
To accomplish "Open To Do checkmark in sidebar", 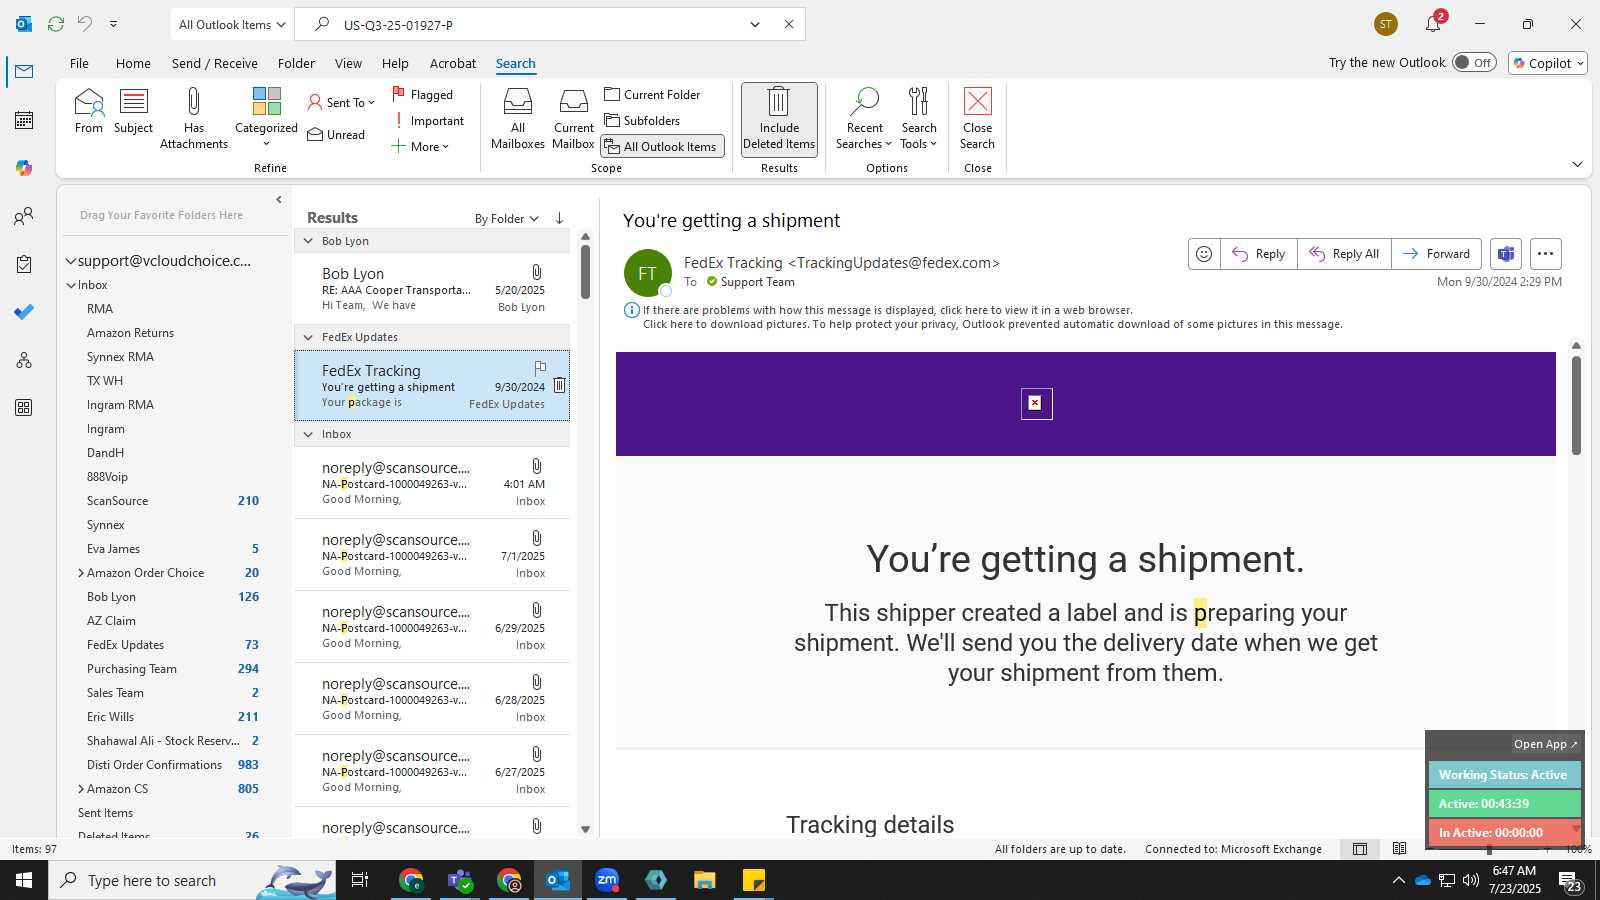I will click(x=24, y=312).
